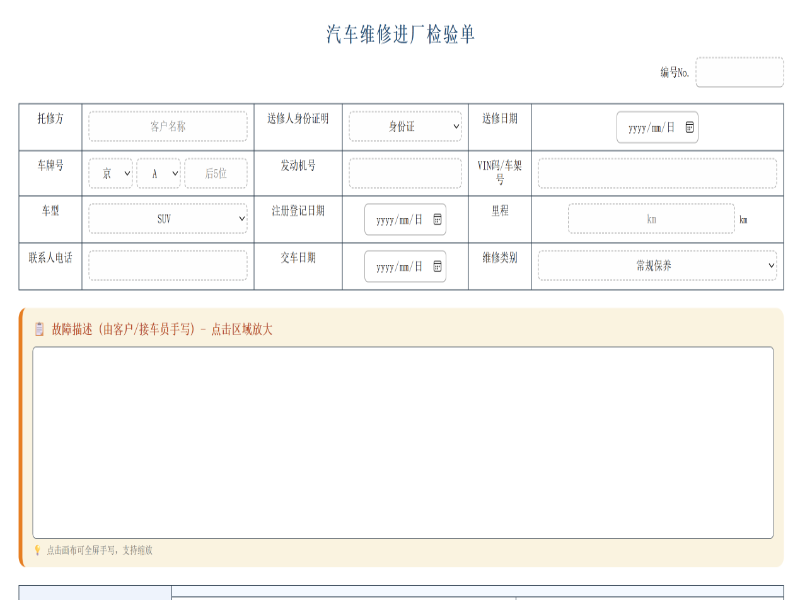Click the 后5位 plate number field
This screenshot has height=600, width=800.
tap(216, 173)
